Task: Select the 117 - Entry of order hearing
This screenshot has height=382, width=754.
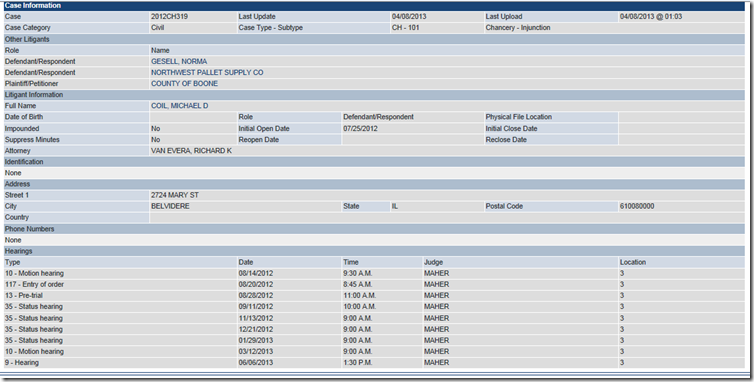Action: coord(34,284)
